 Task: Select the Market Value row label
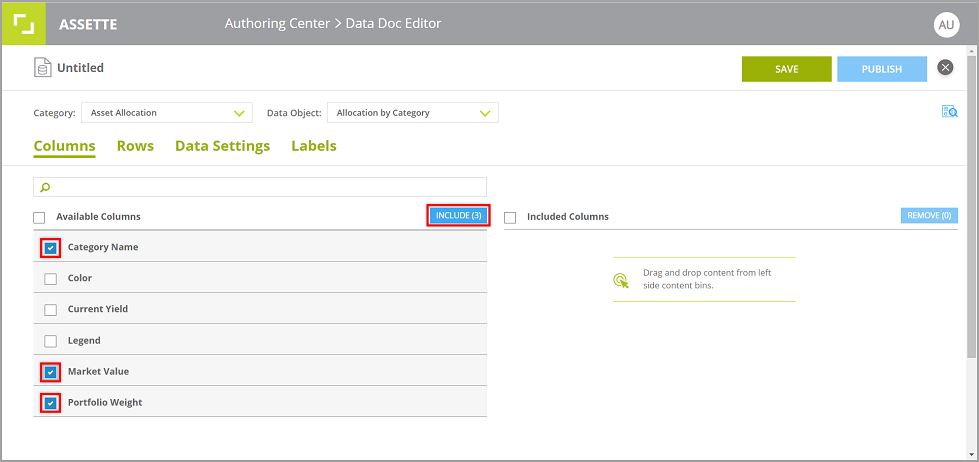99,371
